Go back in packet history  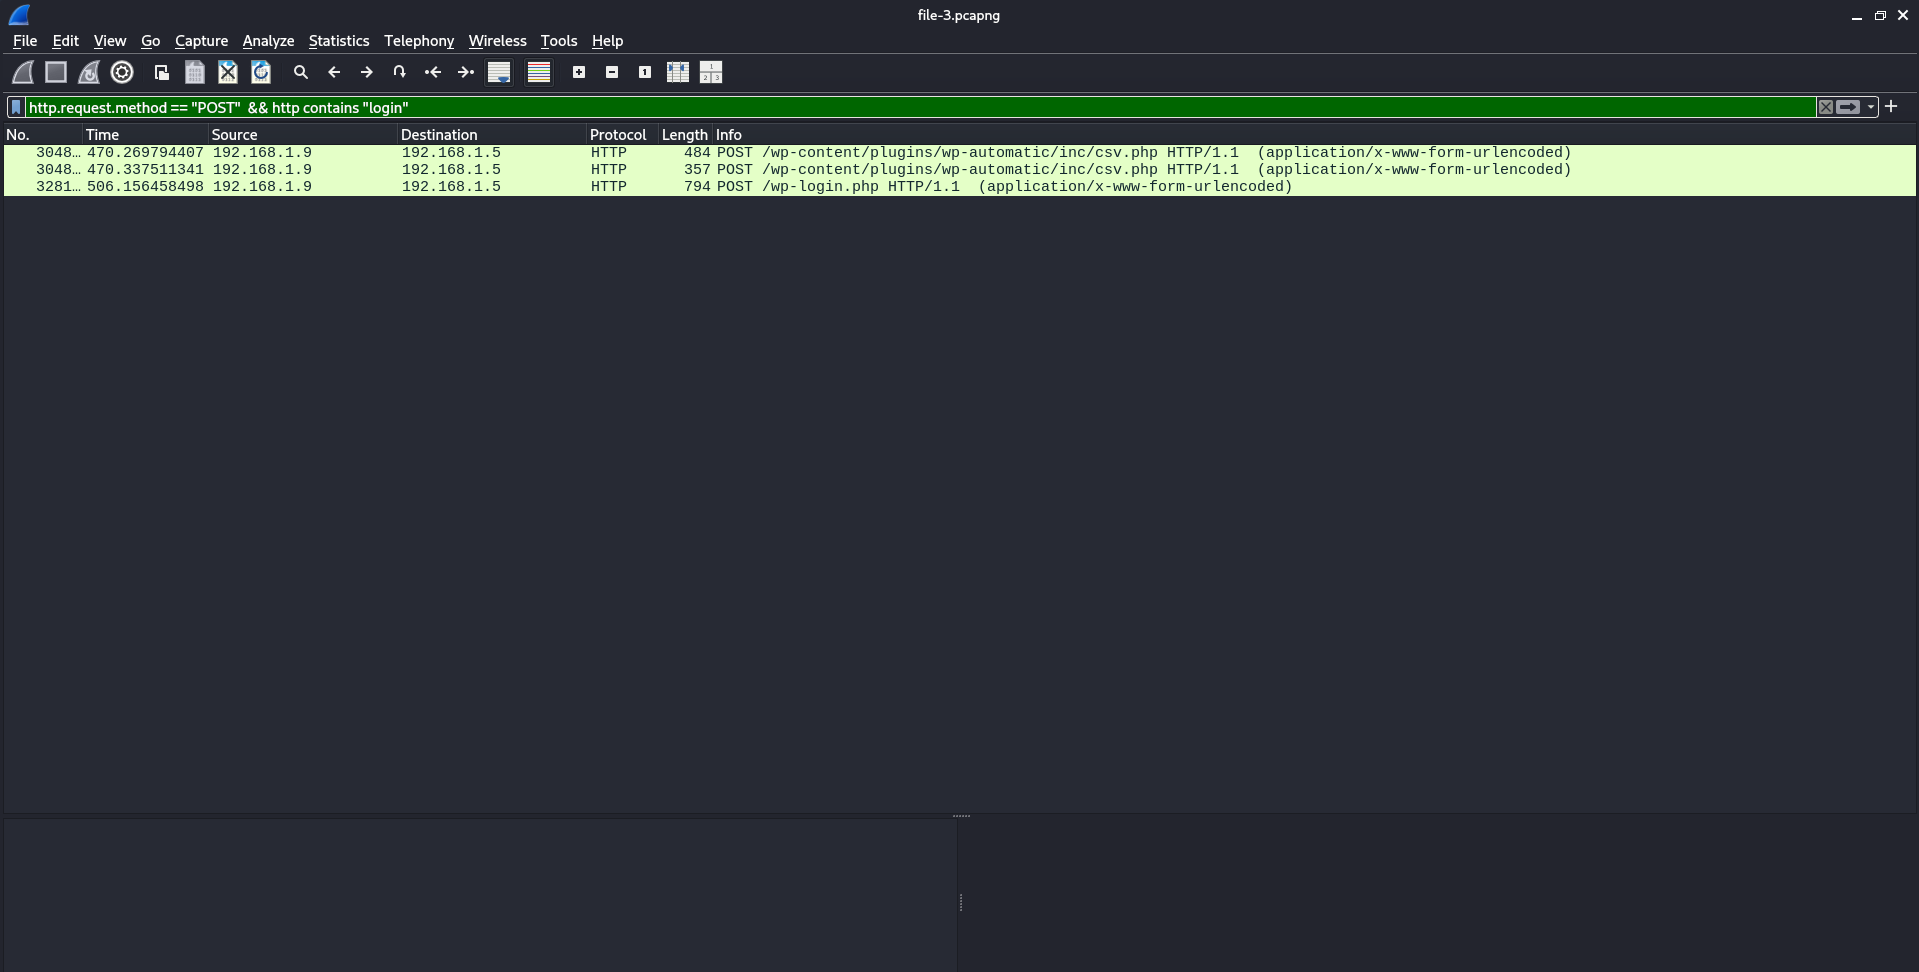tap(334, 72)
